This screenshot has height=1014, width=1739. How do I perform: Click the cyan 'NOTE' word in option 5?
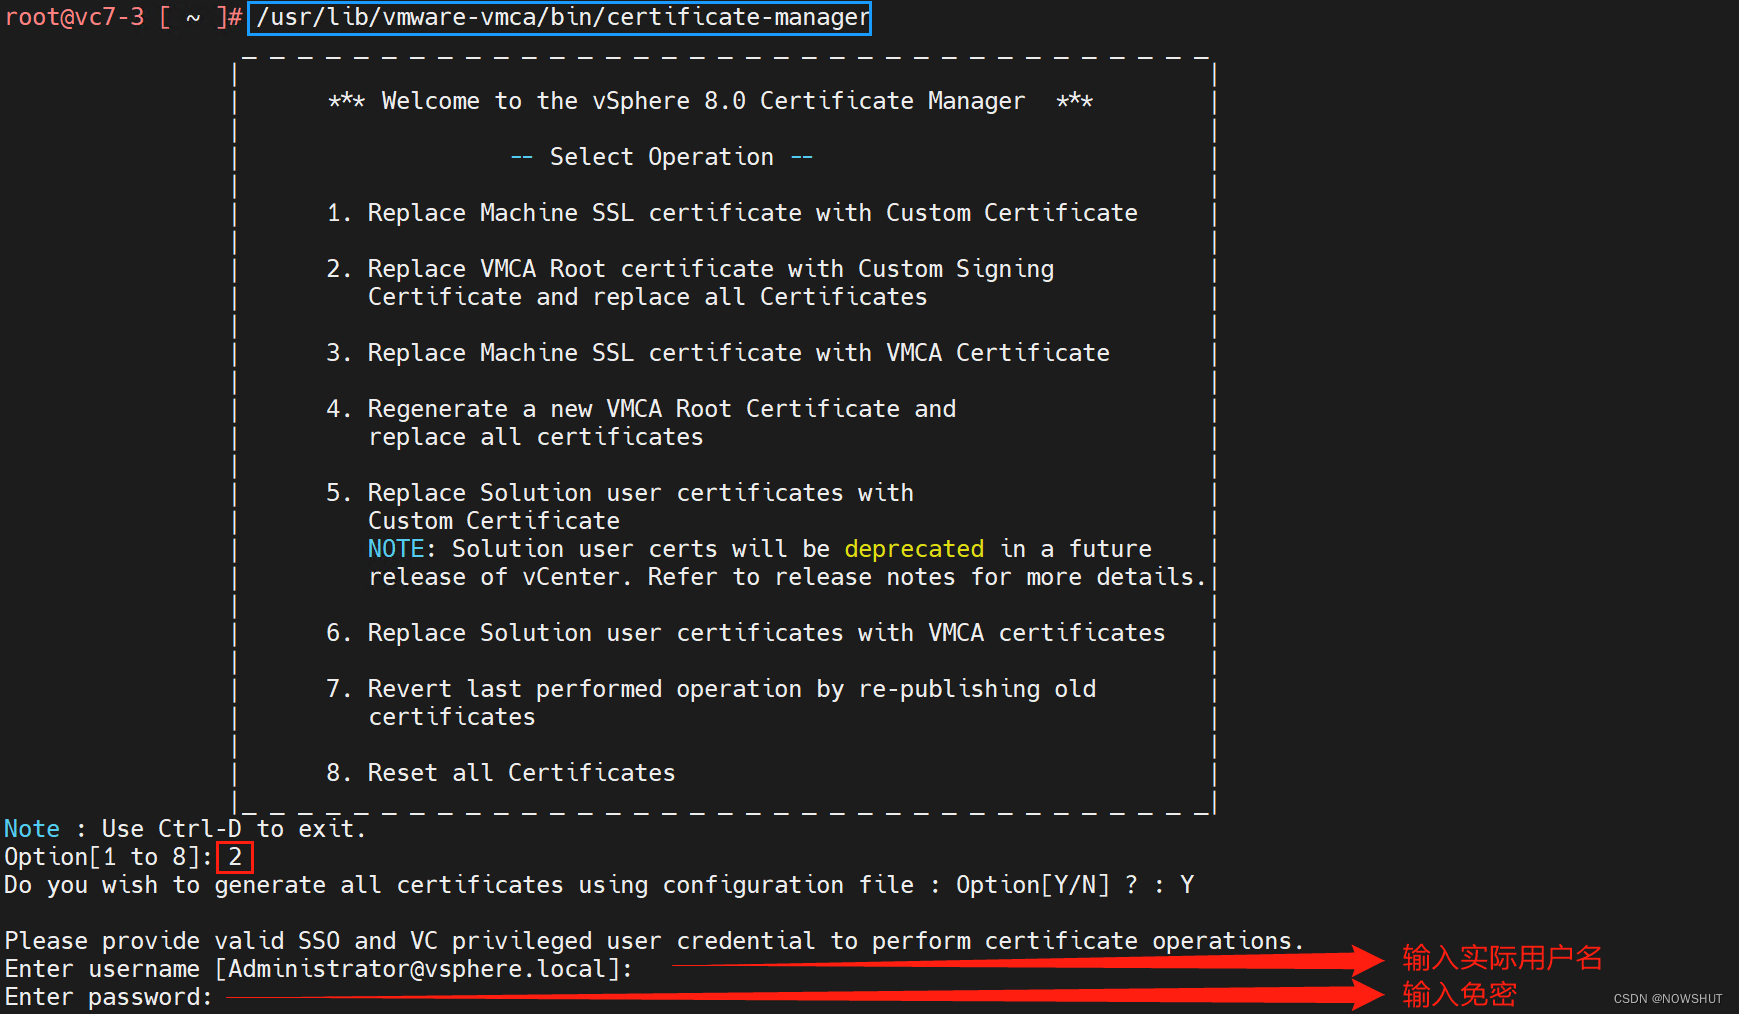(x=396, y=549)
